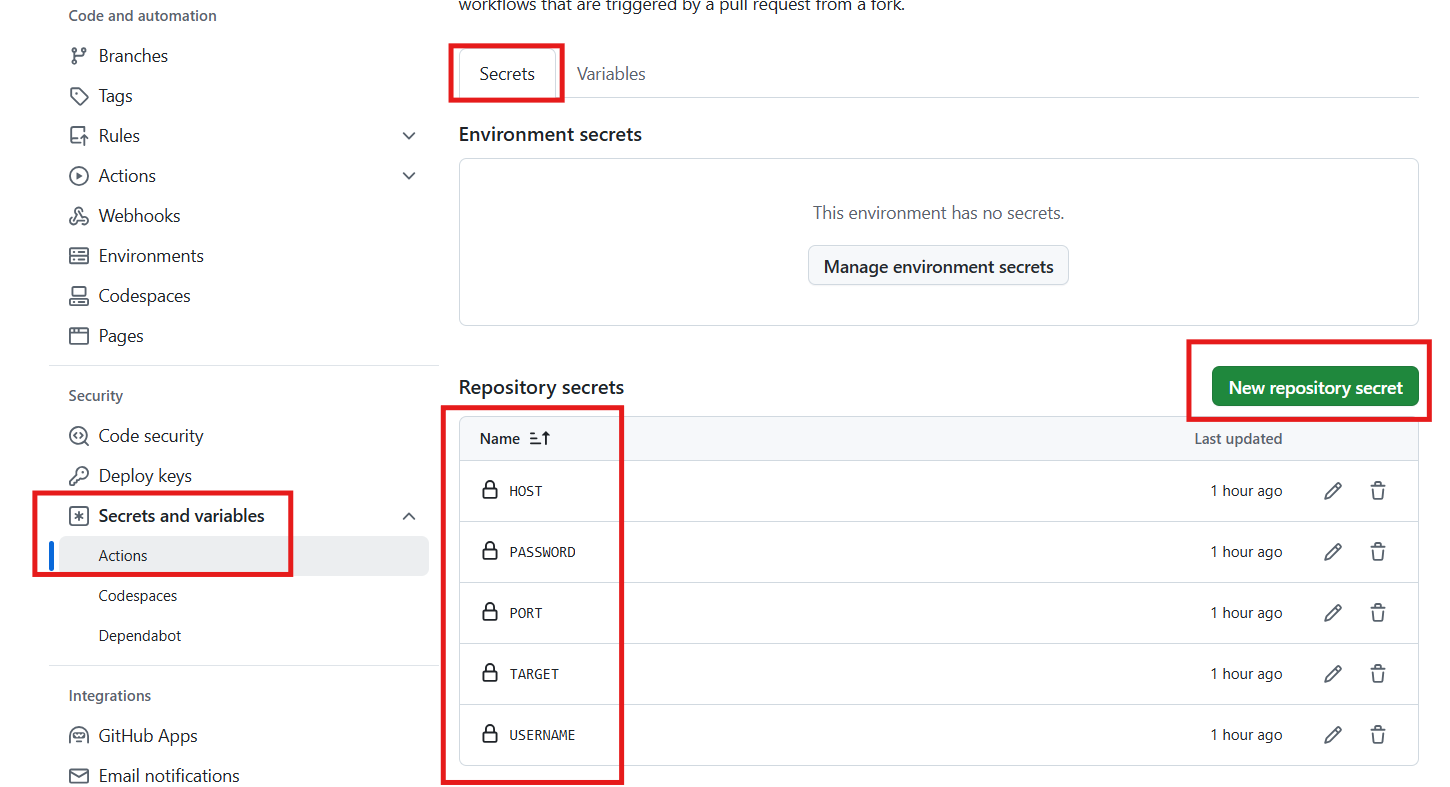Collapse Secrets and variables chevron
This screenshot has width=1450, height=787.
409,516
